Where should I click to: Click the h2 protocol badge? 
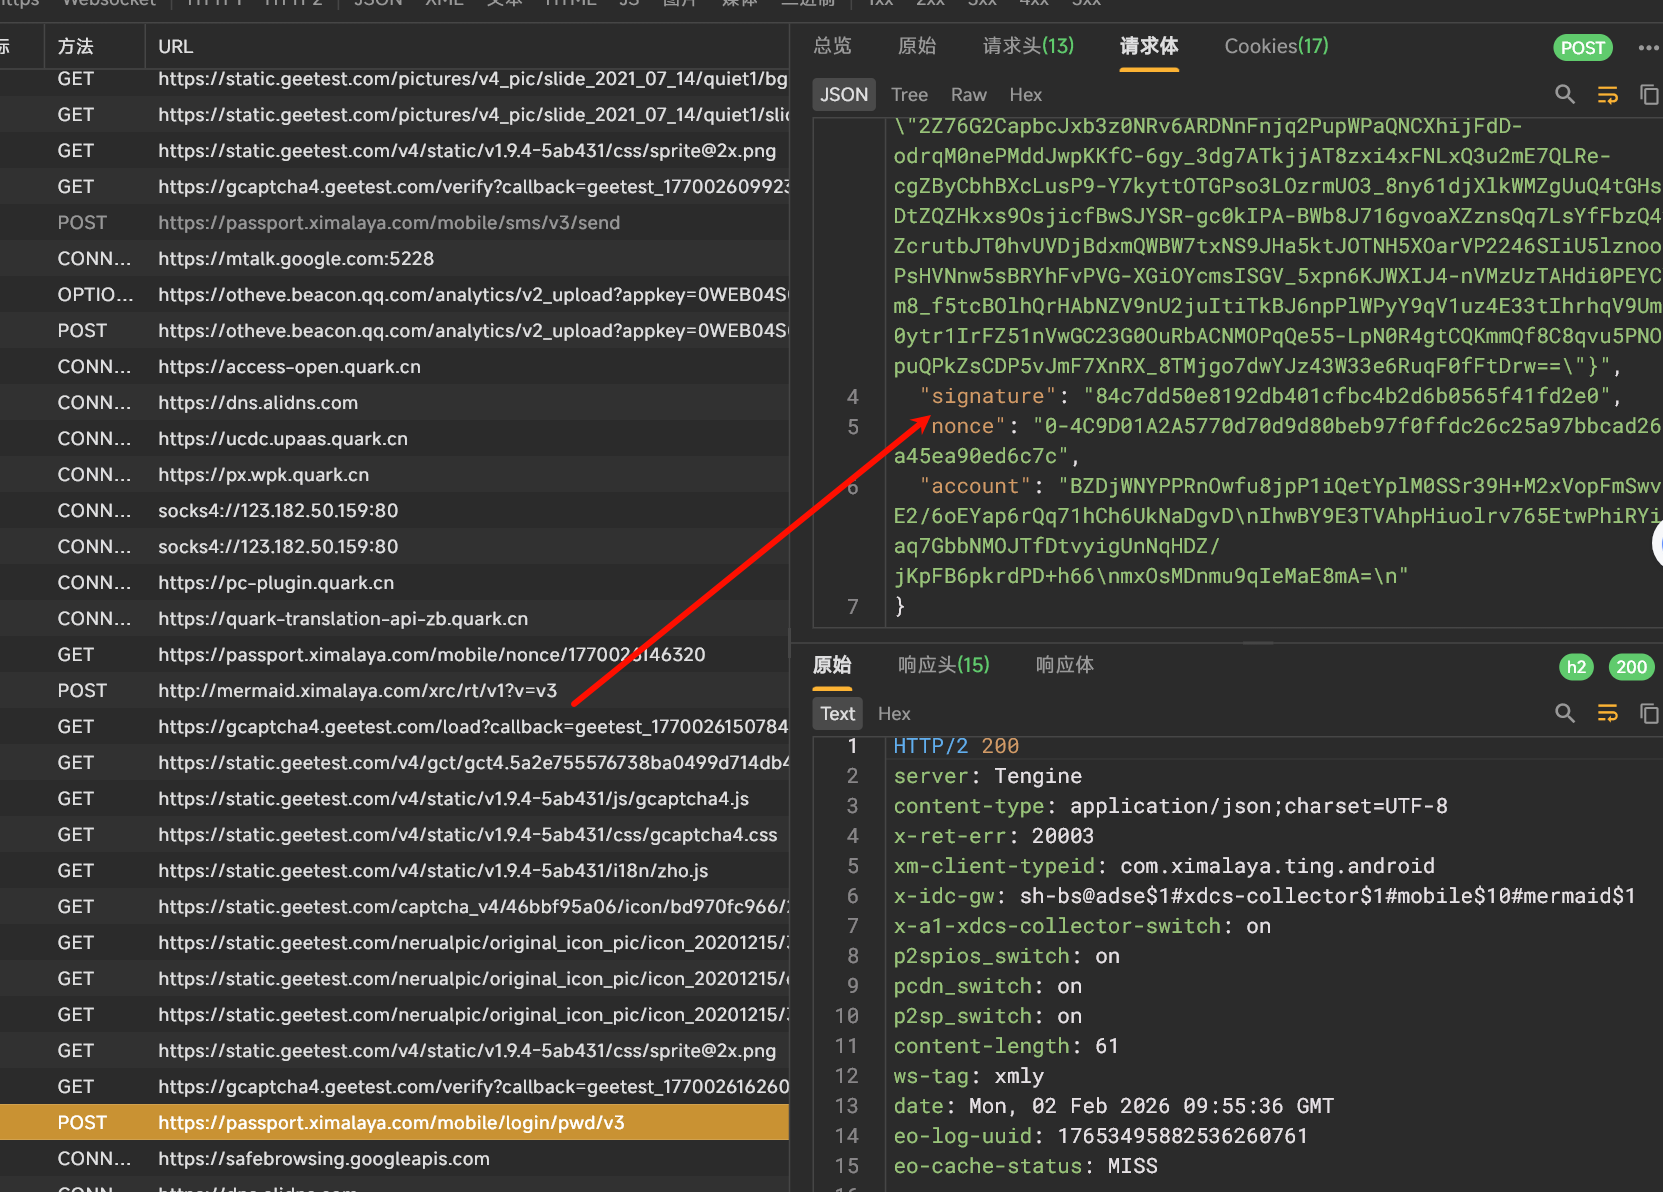point(1576,667)
